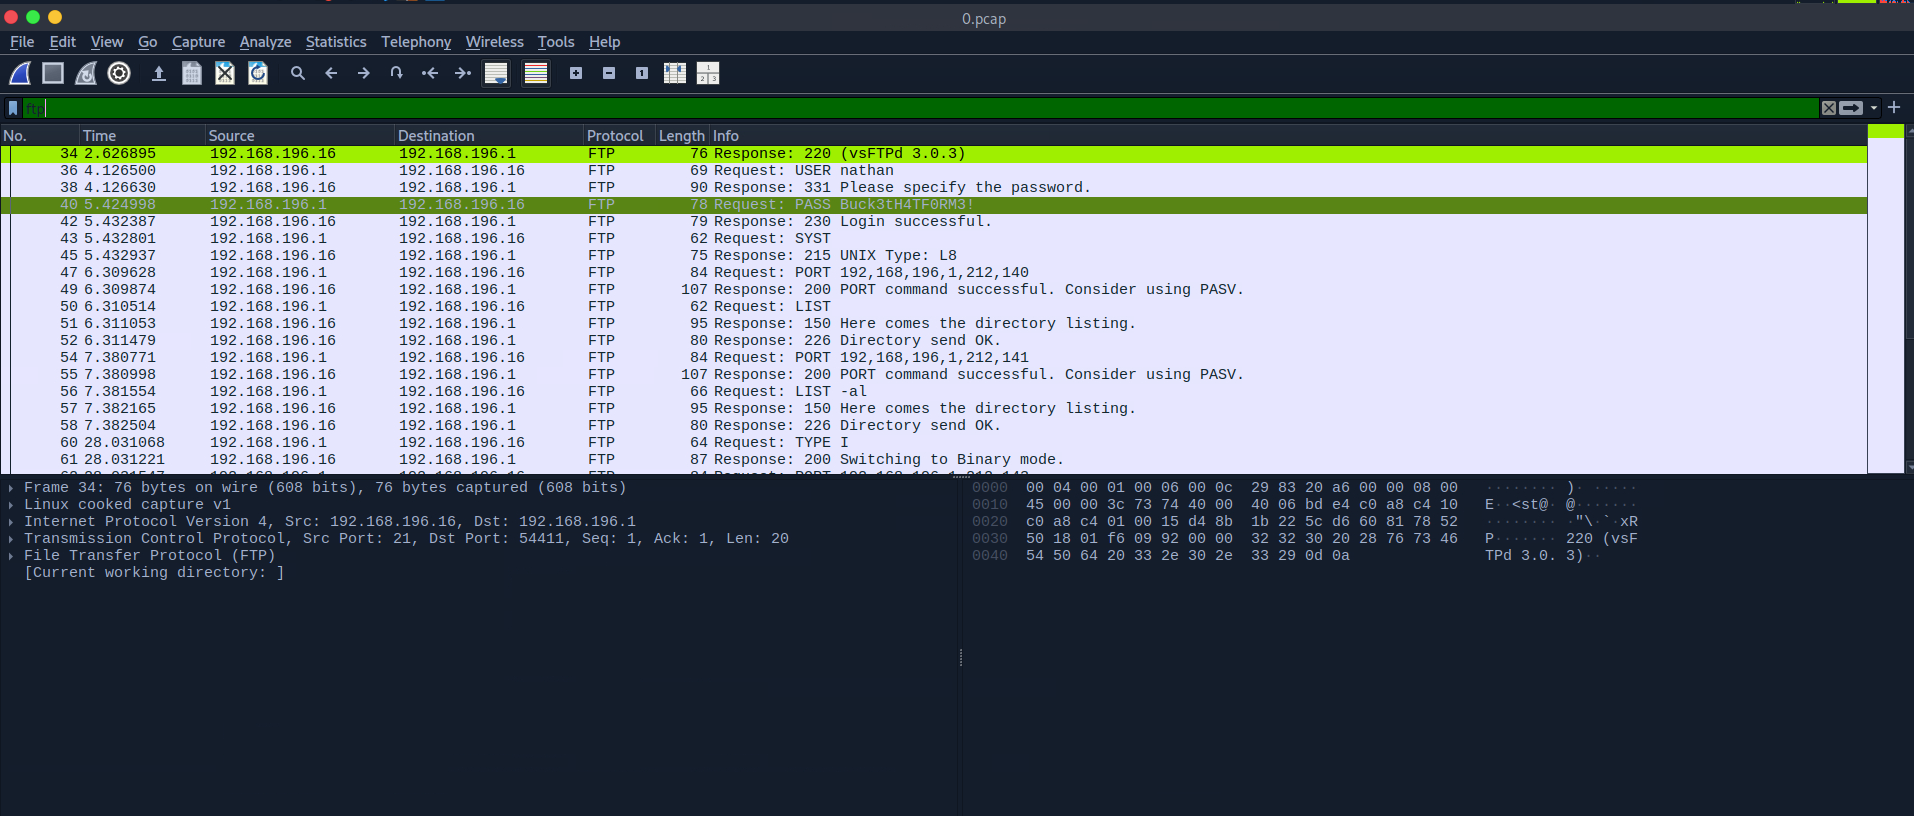Open the Capture menu

click(x=198, y=42)
